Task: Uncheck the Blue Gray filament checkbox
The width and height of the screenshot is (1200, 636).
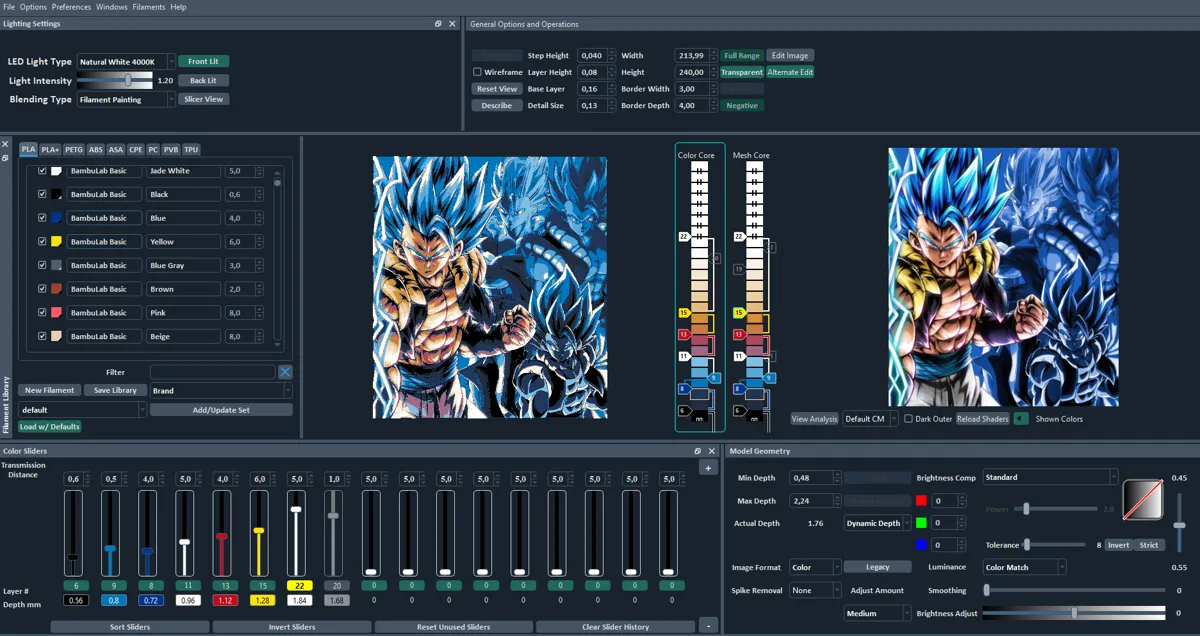Action: tap(42, 265)
